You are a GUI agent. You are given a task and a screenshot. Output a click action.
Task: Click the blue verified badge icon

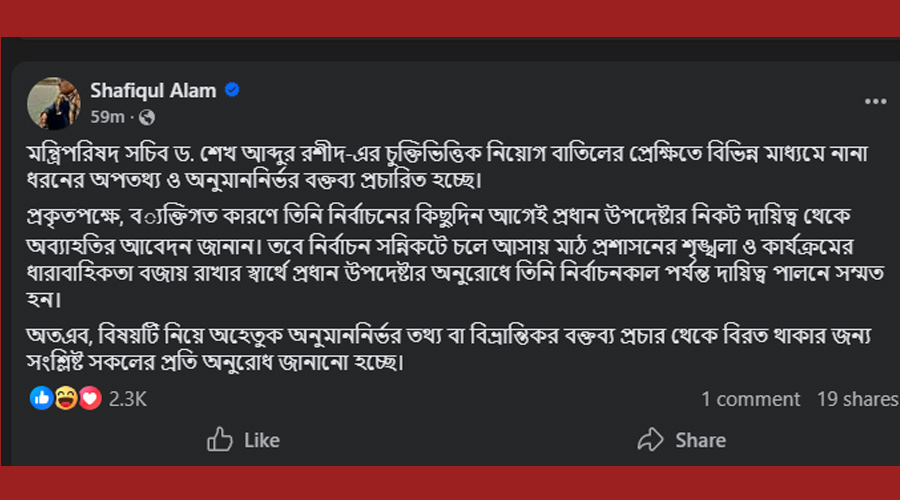pyautogui.click(x=232, y=91)
